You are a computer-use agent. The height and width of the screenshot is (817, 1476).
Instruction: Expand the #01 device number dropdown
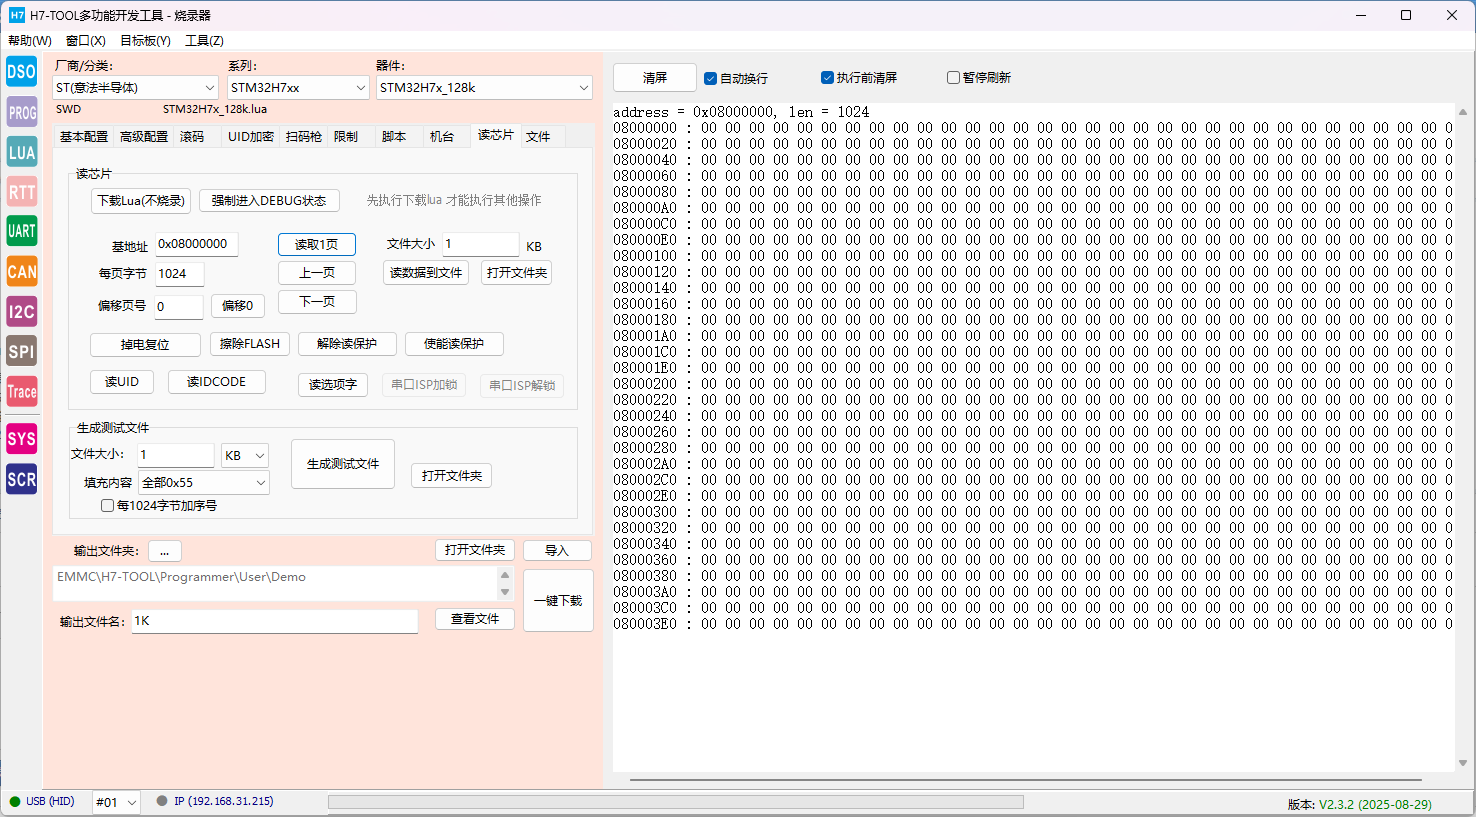click(x=116, y=802)
